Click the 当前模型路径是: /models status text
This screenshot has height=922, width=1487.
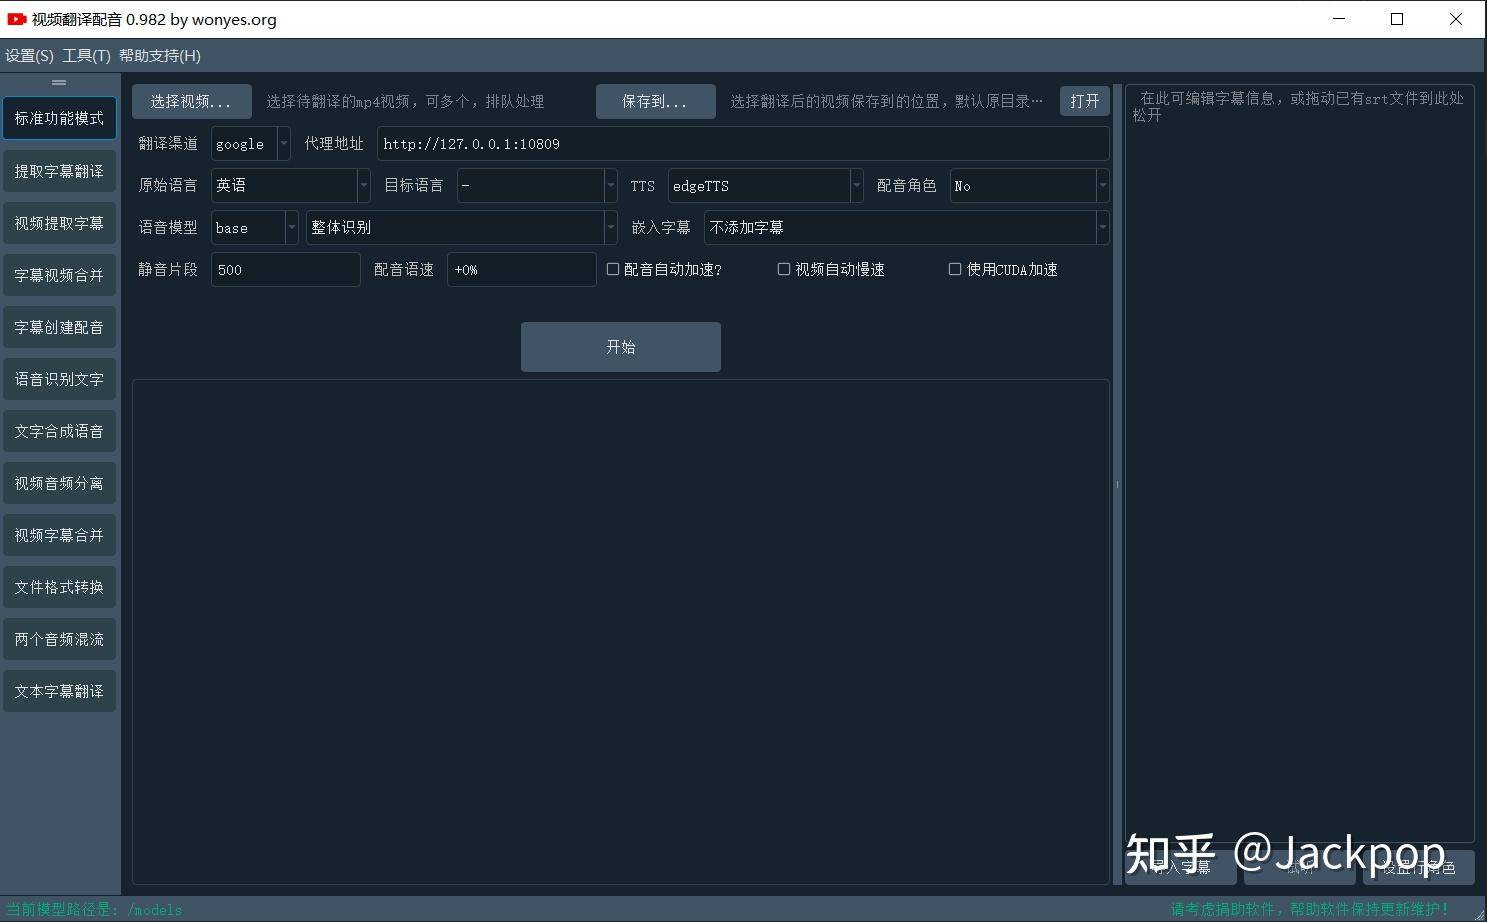[94, 909]
